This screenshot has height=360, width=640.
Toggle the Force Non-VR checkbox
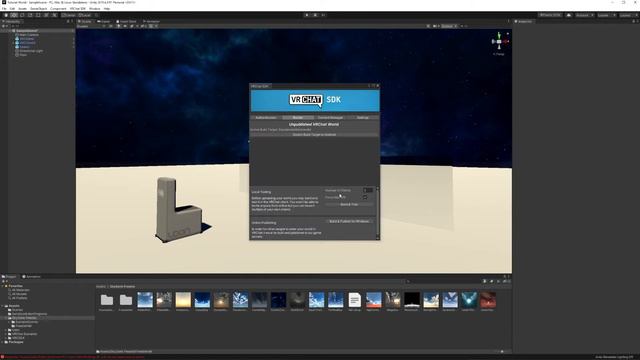point(365,198)
